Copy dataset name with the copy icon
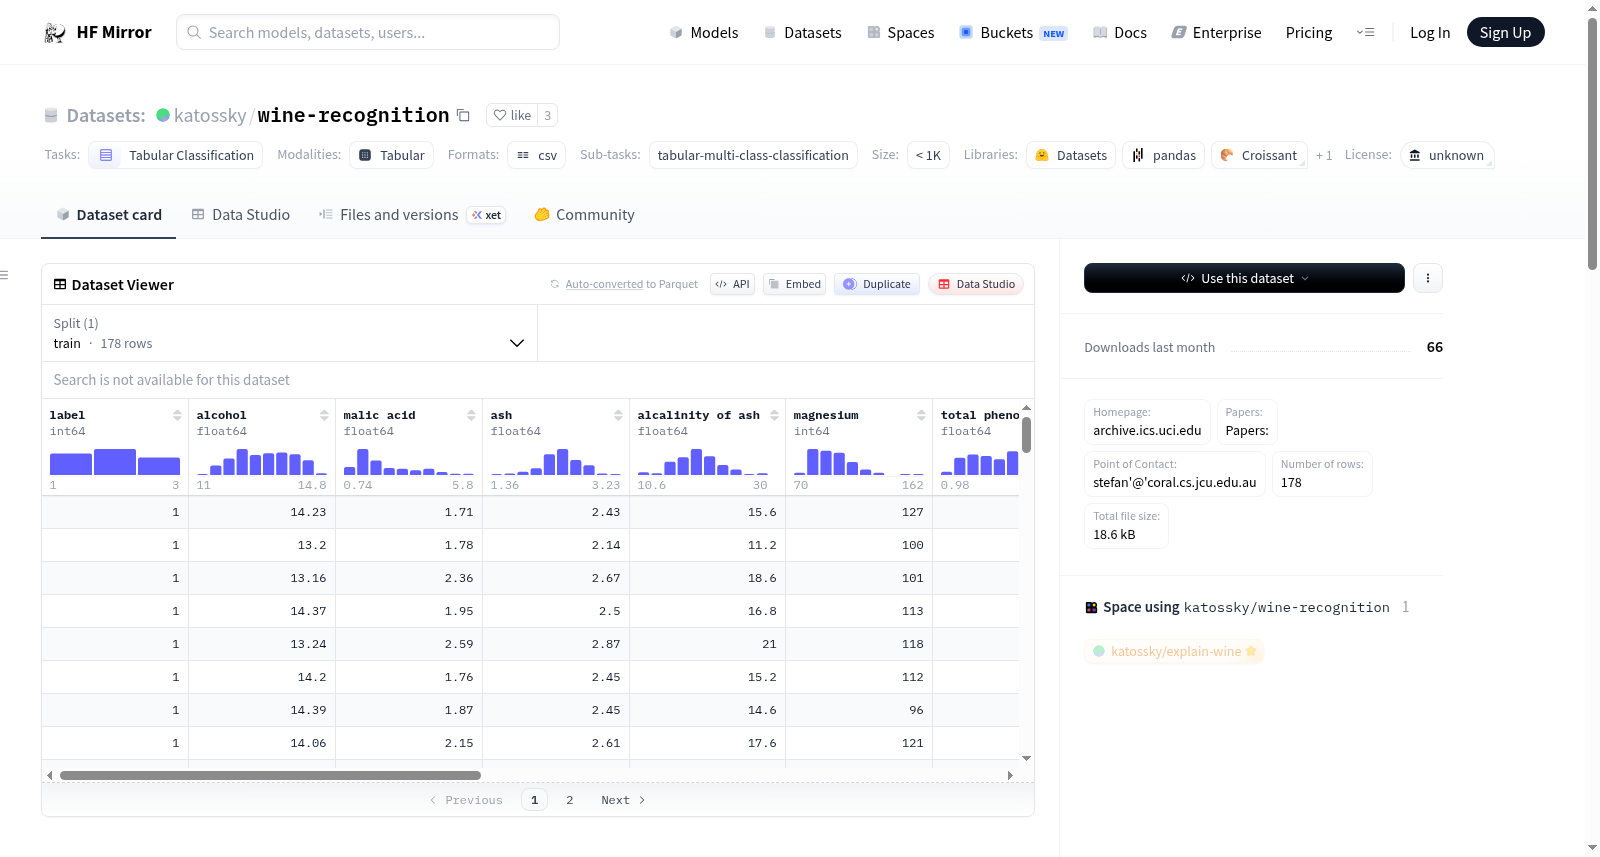Viewport: 1600px width, 857px height. (463, 115)
